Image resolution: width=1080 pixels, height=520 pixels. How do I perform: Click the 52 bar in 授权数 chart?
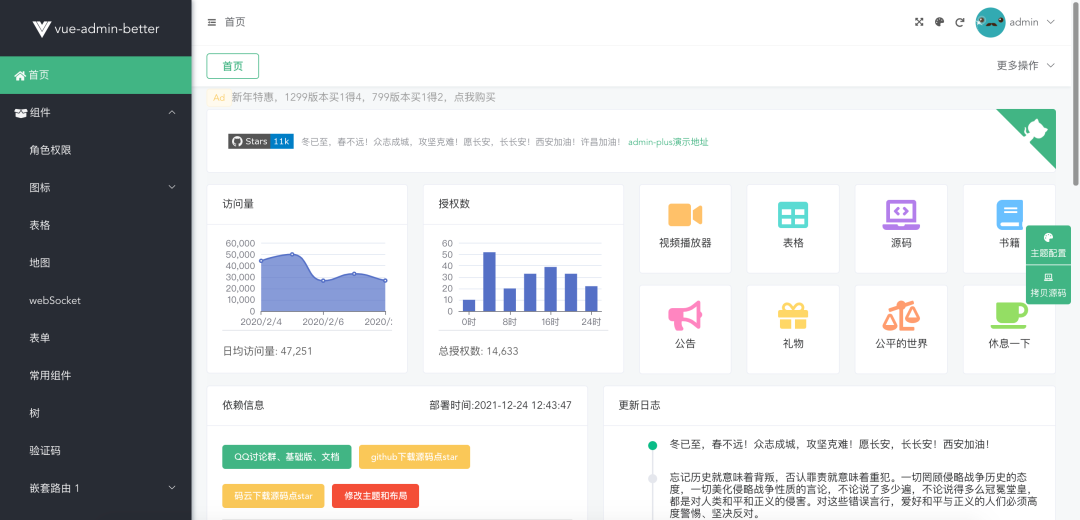pyautogui.click(x=489, y=282)
